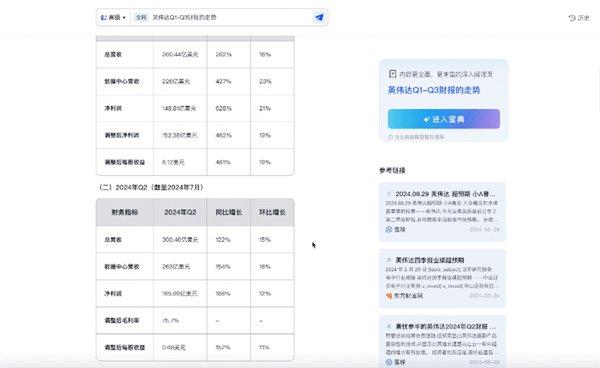Viewport: 600px width, 368px height.
Task: Click the 财务指标 column header
Action: 125,212
